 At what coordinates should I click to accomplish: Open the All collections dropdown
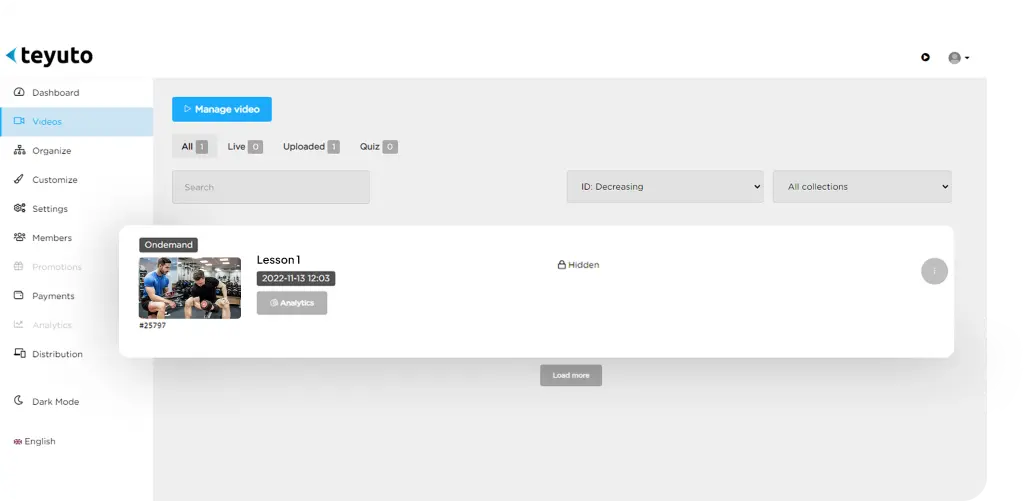pyautogui.click(x=862, y=187)
